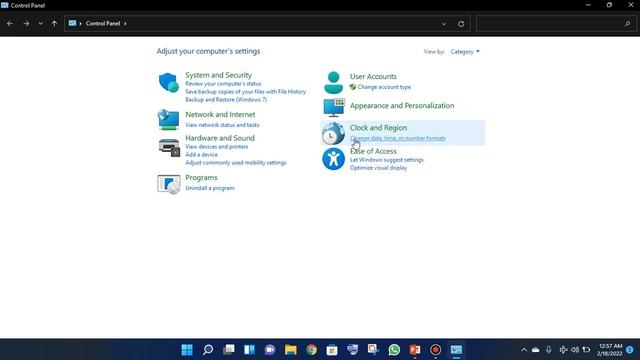This screenshot has height=360, width=640.
Task: Click the Control Panel breadcrumb in address bar
Action: [103, 24]
